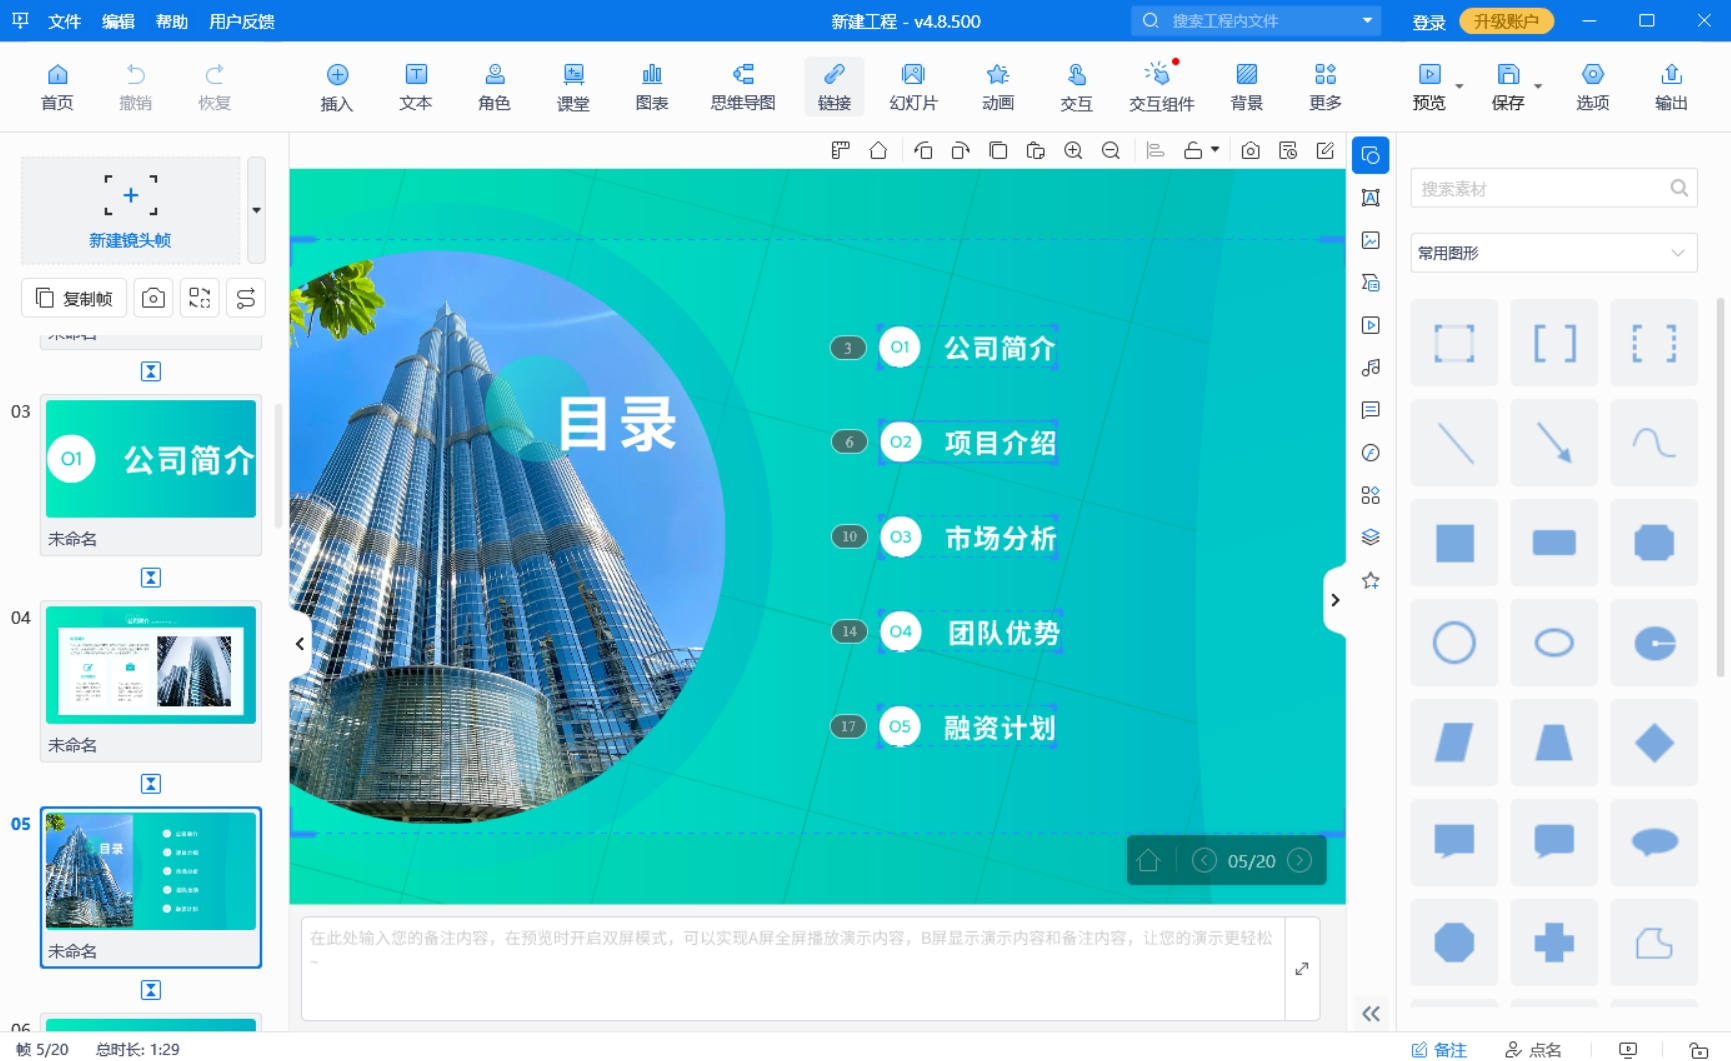This screenshot has width=1731, height=1061.
Task: Open the 常用图形 shape category dropdown
Action: coord(1553,253)
